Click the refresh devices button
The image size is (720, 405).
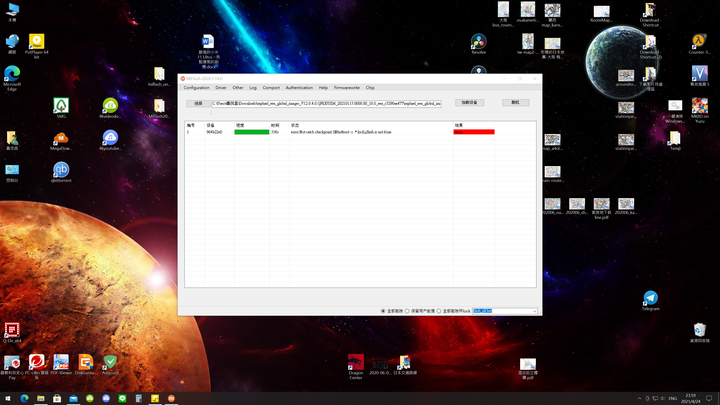pyautogui.click(x=469, y=102)
